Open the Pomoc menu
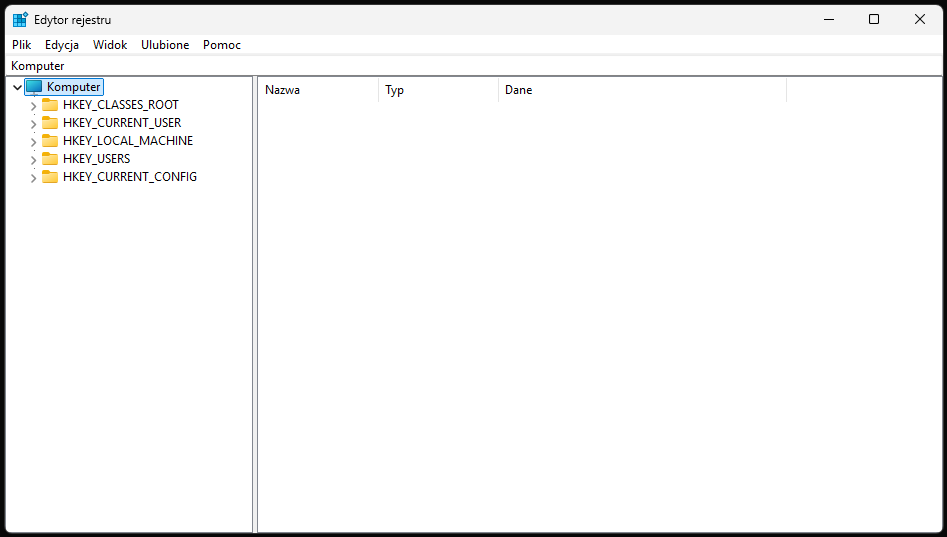Image resolution: width=947 pixels, height=537 pixels. (222, 45)
